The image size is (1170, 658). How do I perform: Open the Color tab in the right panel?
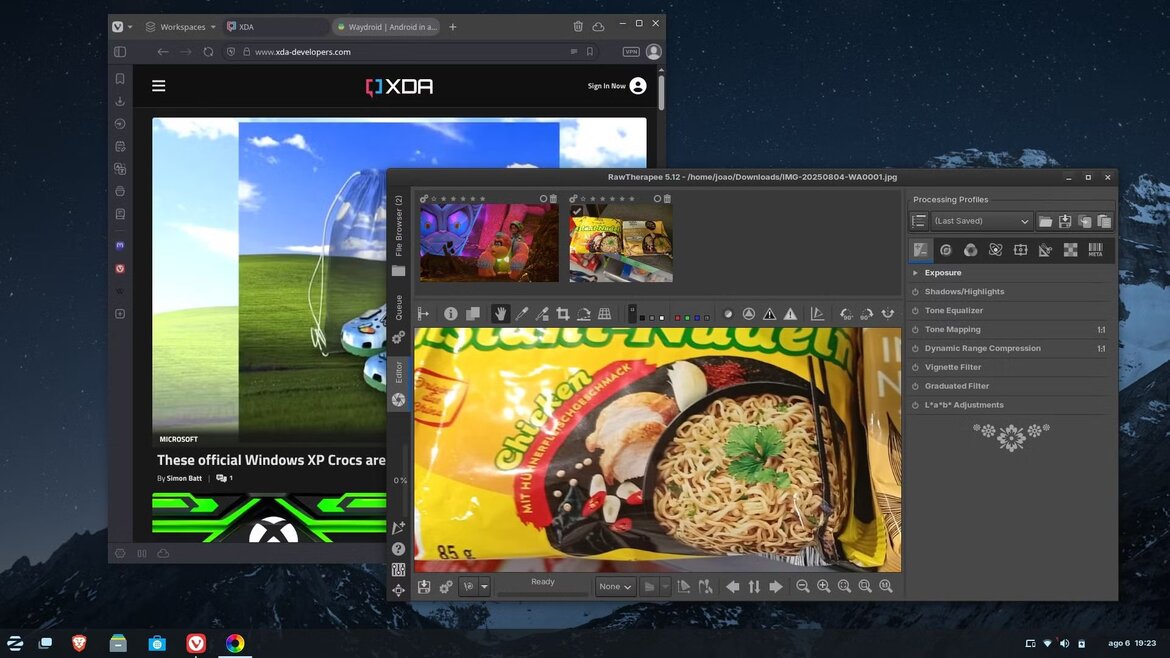[x=971, y=250]
